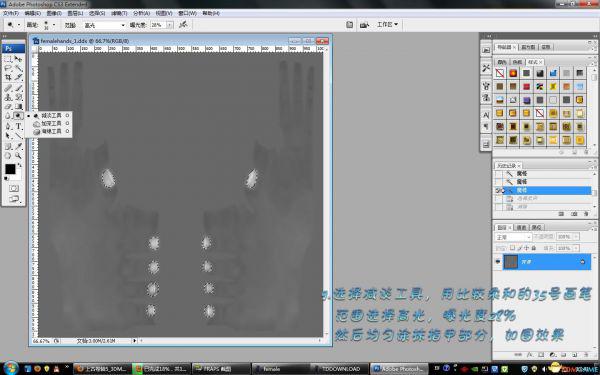Apply the red style swatch in Styles panel
The height and width of the screenshot is (375, 600).
click(x=527, y=86)
